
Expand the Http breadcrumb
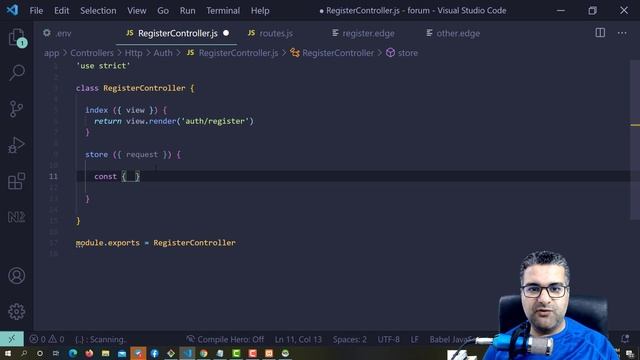pyautogui.click(x=133, y=53)
